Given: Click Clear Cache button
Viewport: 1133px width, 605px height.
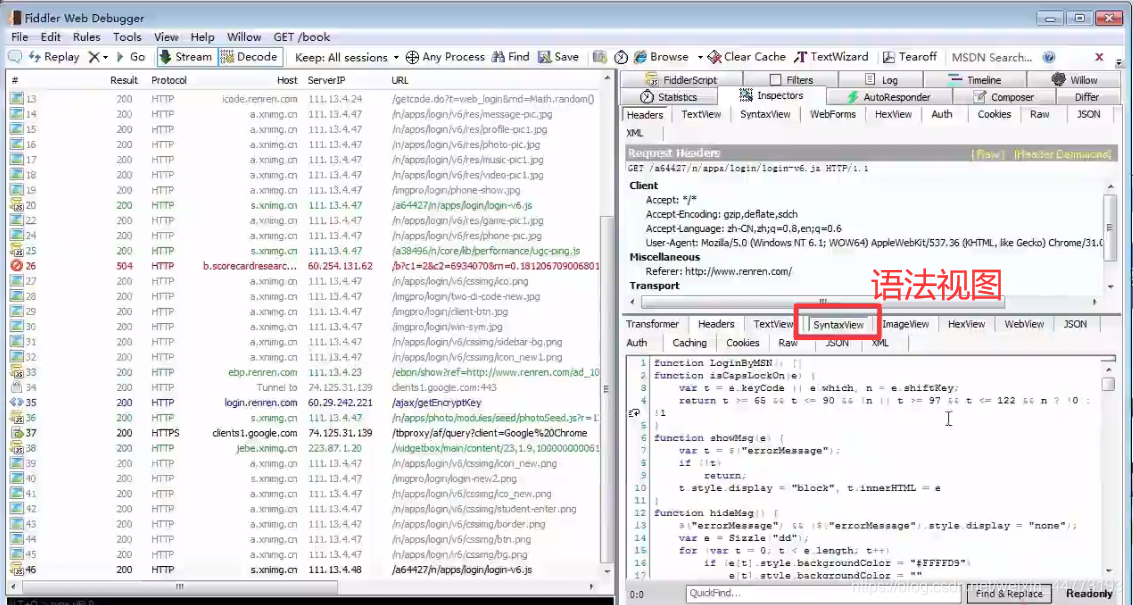Looking at the screenshot, I should click(746, 56).
